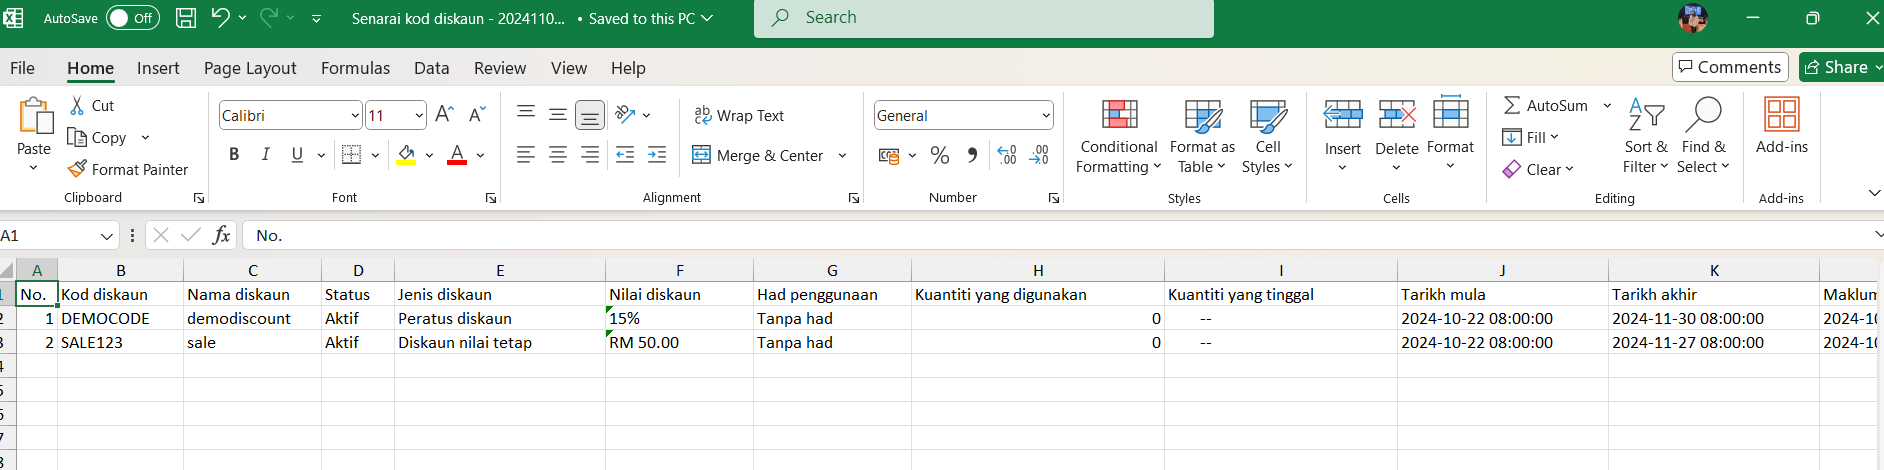1884x470 pixels.
Task: Click Increase Font Size icon
Action: pos(445,115)
